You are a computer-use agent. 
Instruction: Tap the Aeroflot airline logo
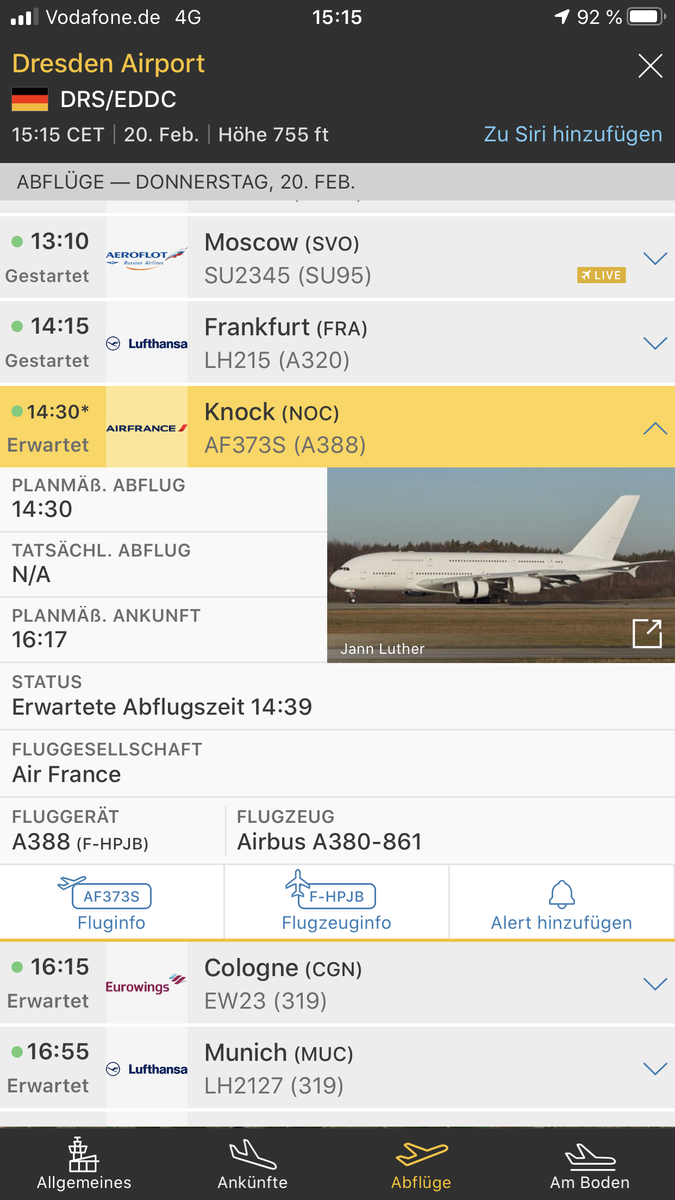(x=146, y=259)
